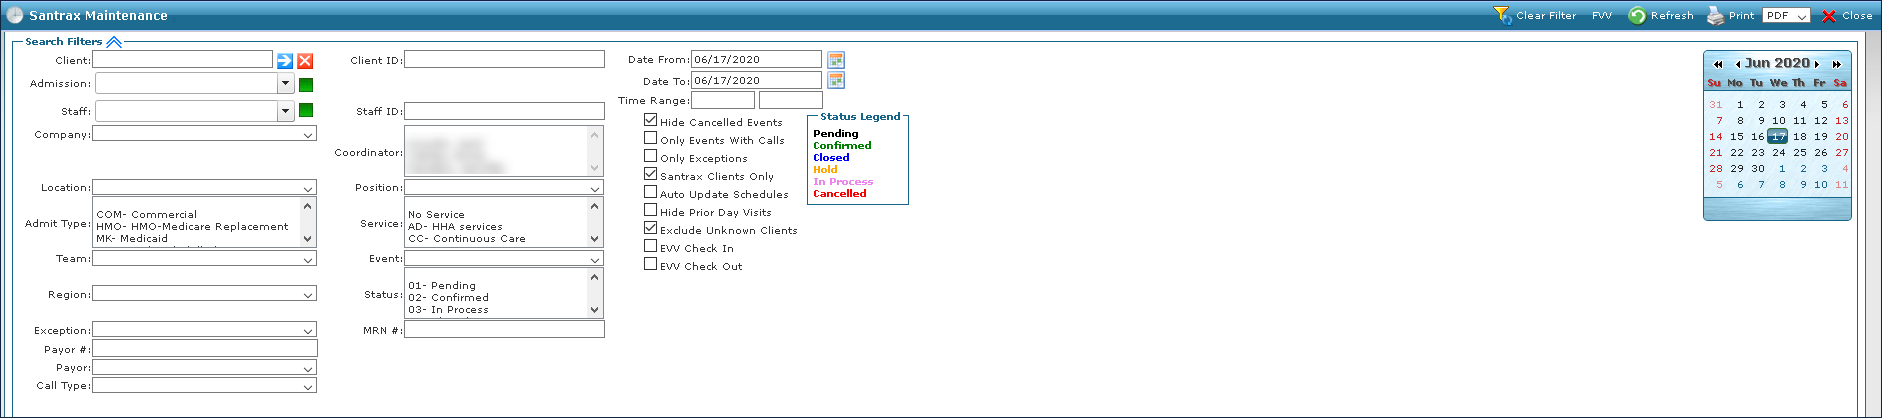Open the Date To calendar picker icon
The height and width of the screenshot is (418, 1882).
(836, 80)
